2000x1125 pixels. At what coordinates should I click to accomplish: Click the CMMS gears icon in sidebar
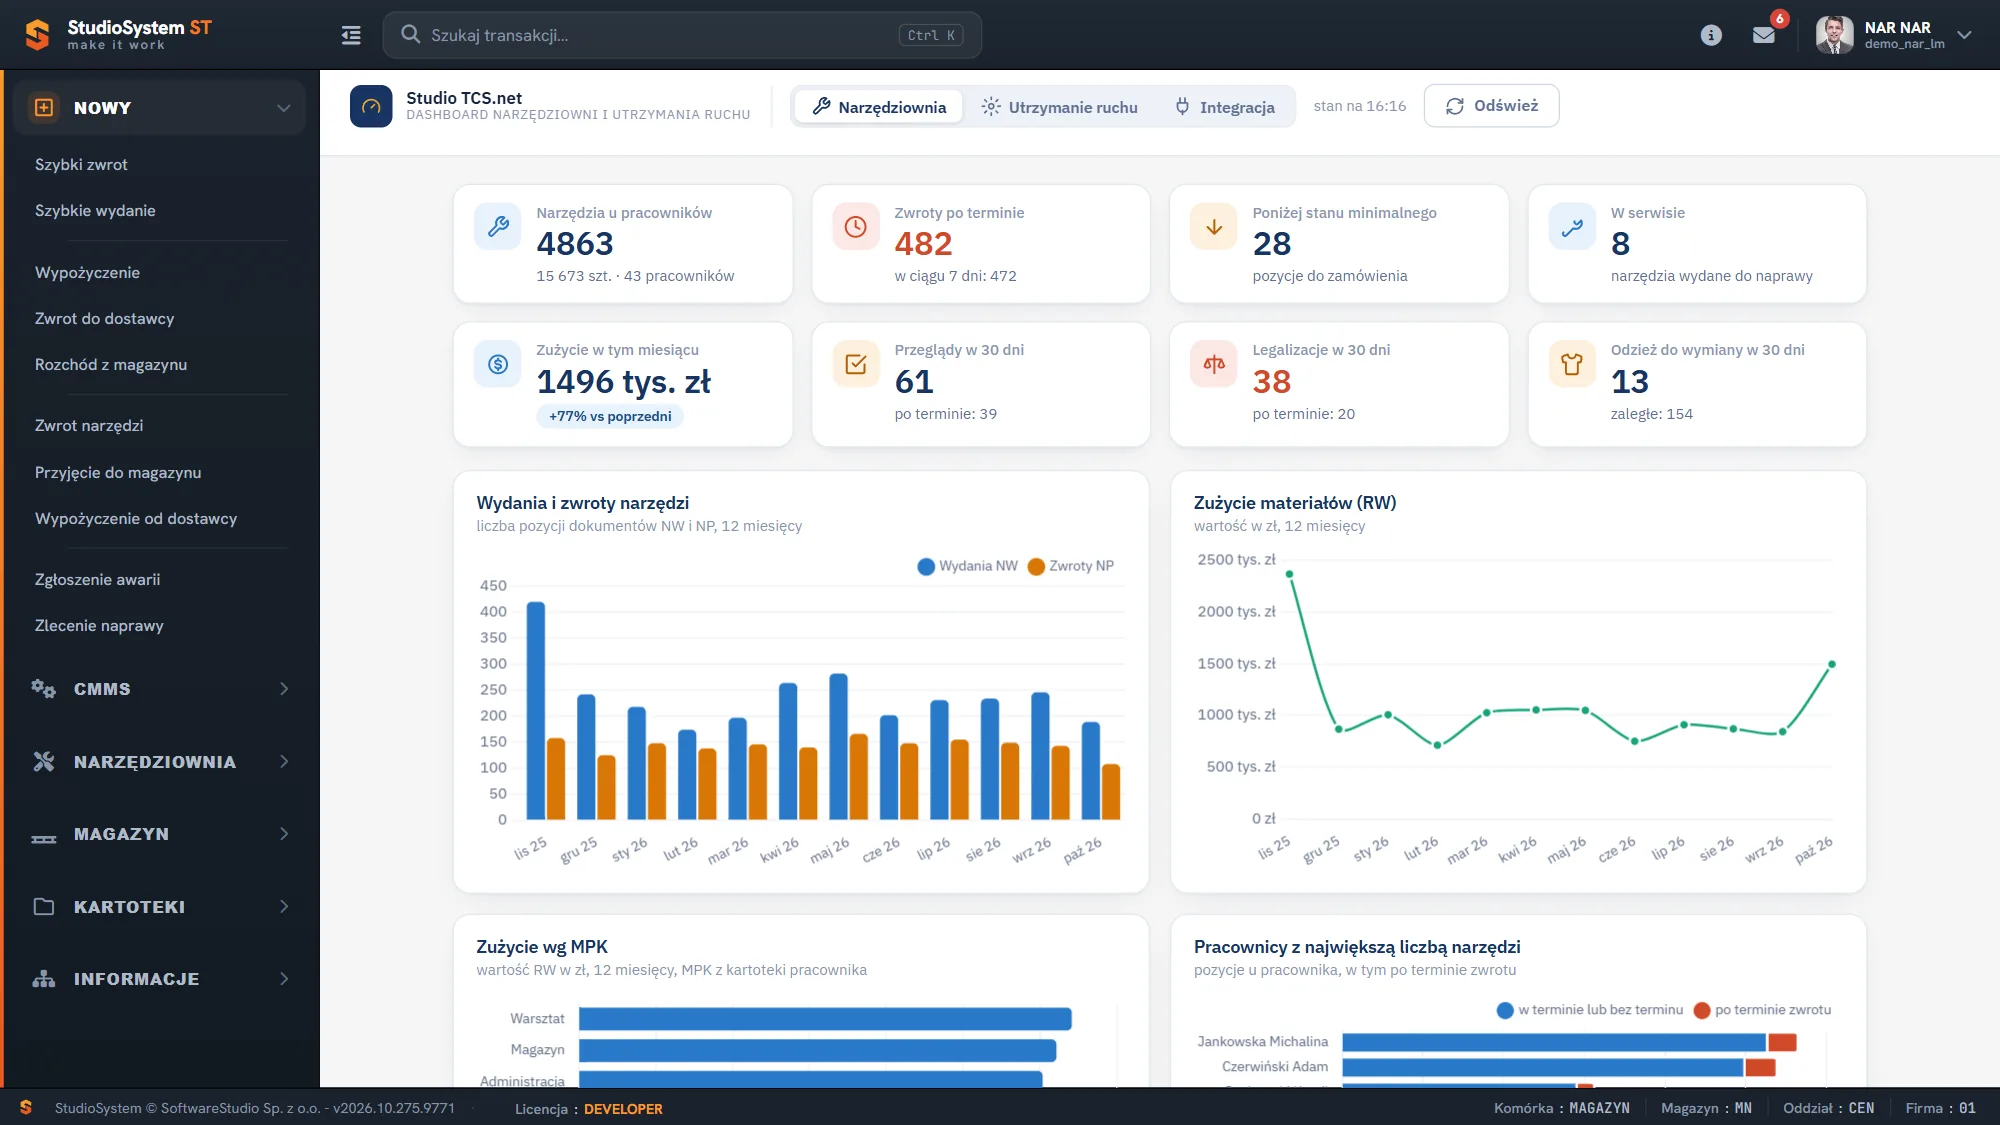[x=43, y=688]
